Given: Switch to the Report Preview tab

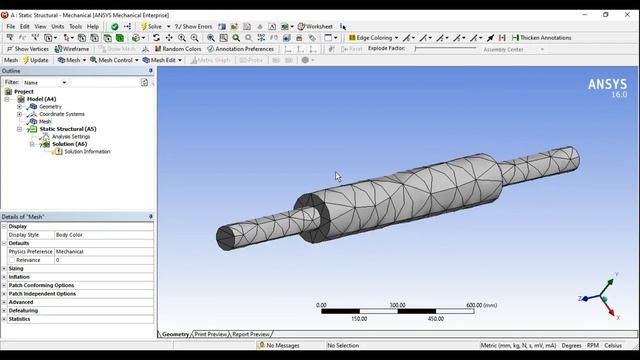Looking at the screenshot, I should pyautogui.click(x=251, y=334).
